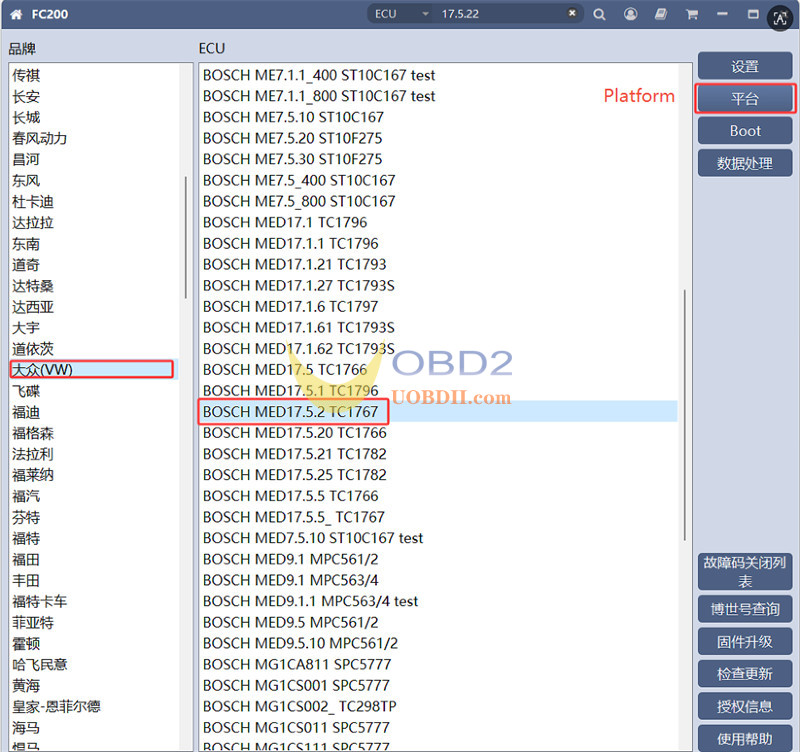This screenshot has width=800, height=752.
Task: Click the 设置 settings button
Action: click(745, 66)
